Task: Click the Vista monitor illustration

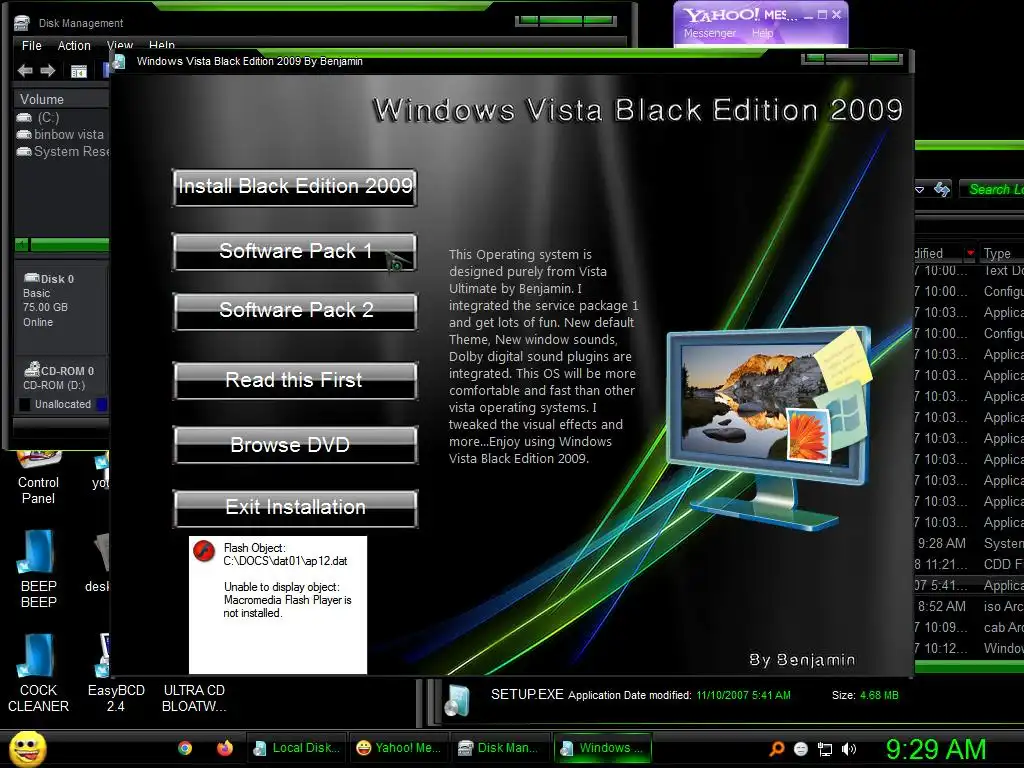Action: click(x=769, y=427)
